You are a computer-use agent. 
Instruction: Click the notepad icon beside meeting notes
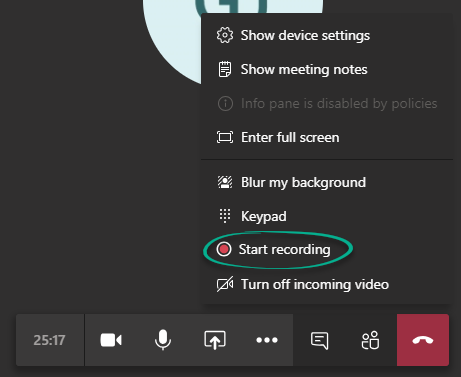pyautogui.click(x=225, y=69)
